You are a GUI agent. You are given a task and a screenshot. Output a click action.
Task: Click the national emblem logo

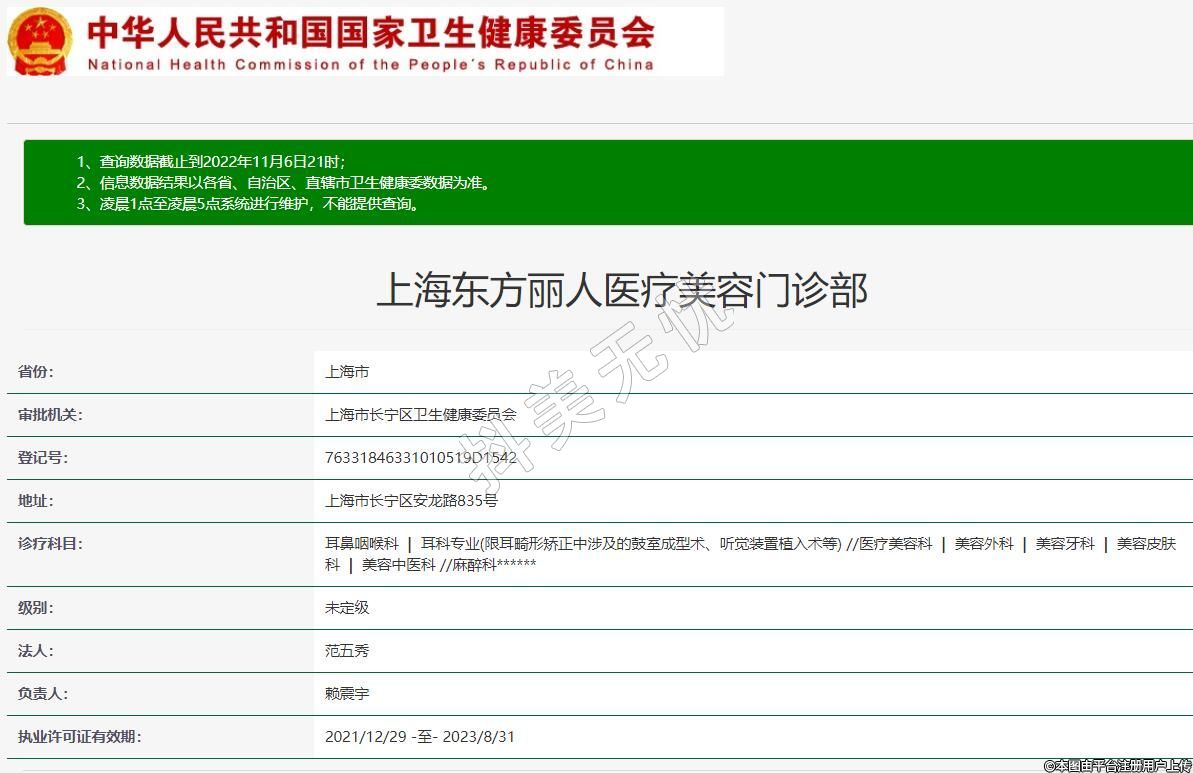pos(40,41)
